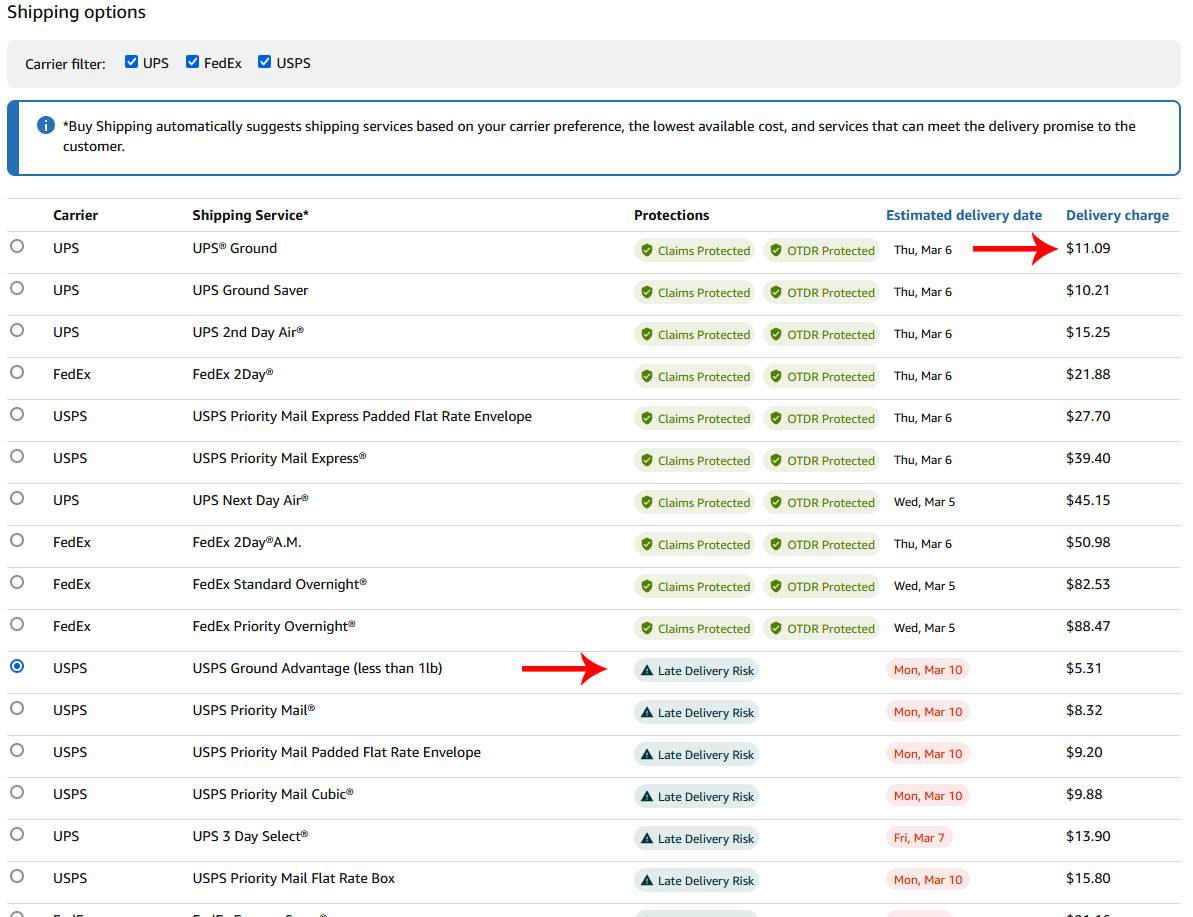Click Claims Protected shield icon for FedEx 2Day A.M.
This screenshot has width=1193, height=917.
[647, 544]
